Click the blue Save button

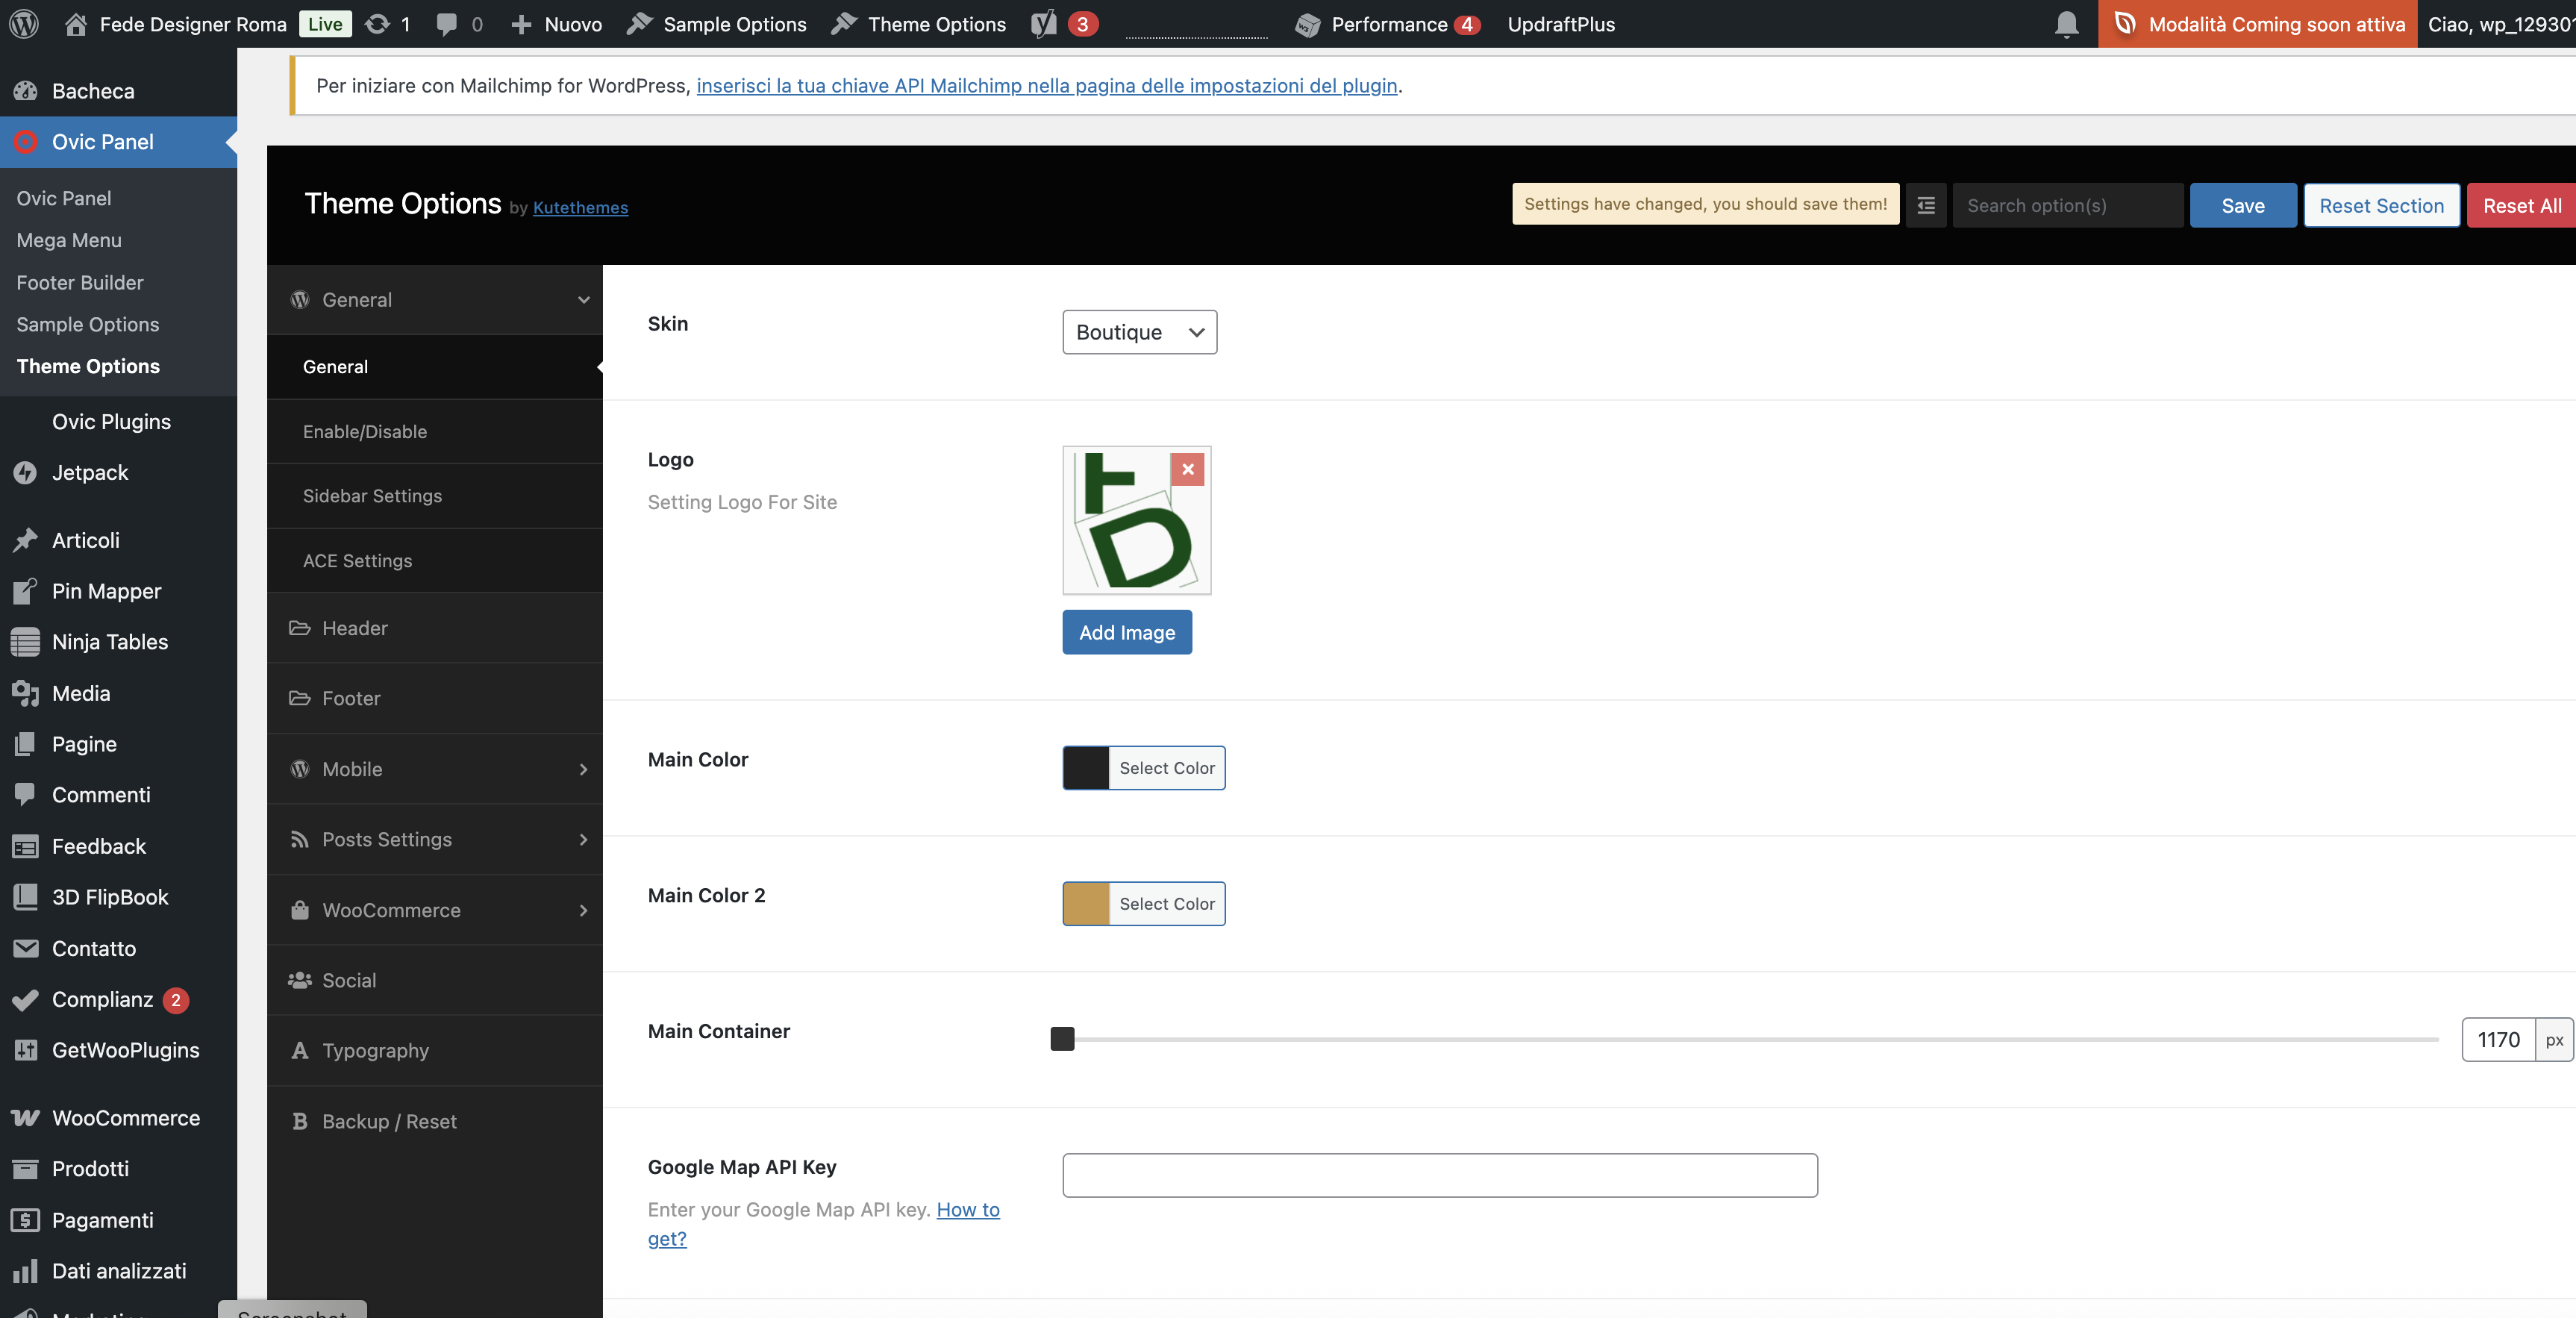(x=2242, y=205)
